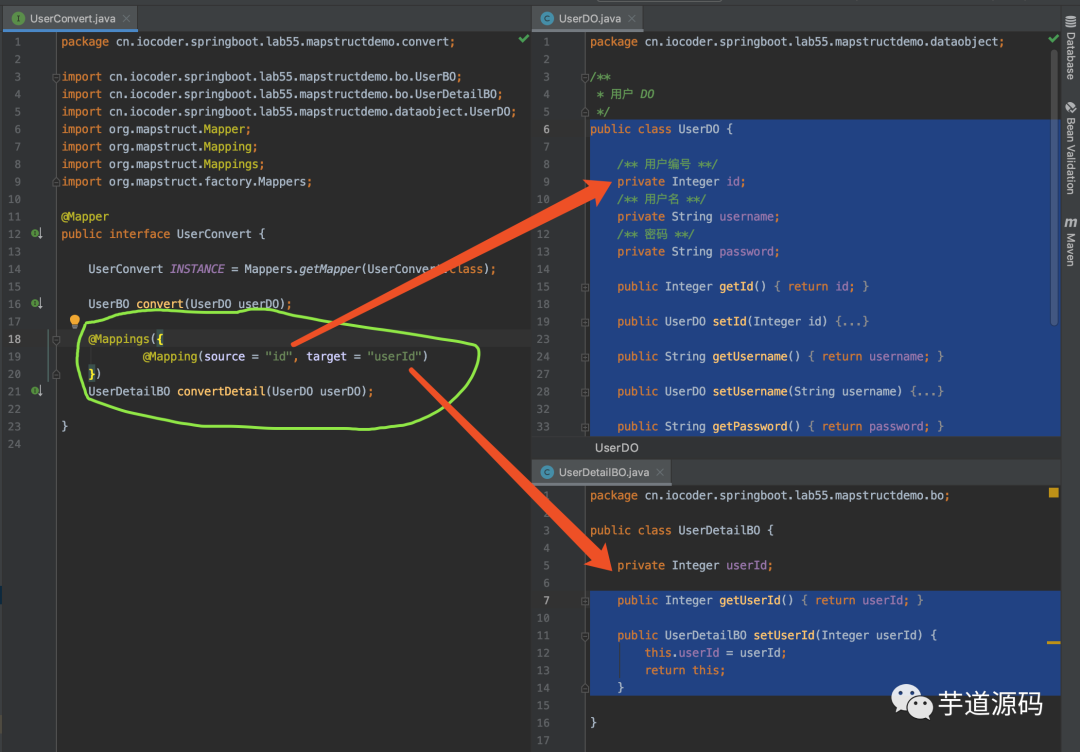
Task: Close the UserDetailBO.java tab
Action: point(660,472)
